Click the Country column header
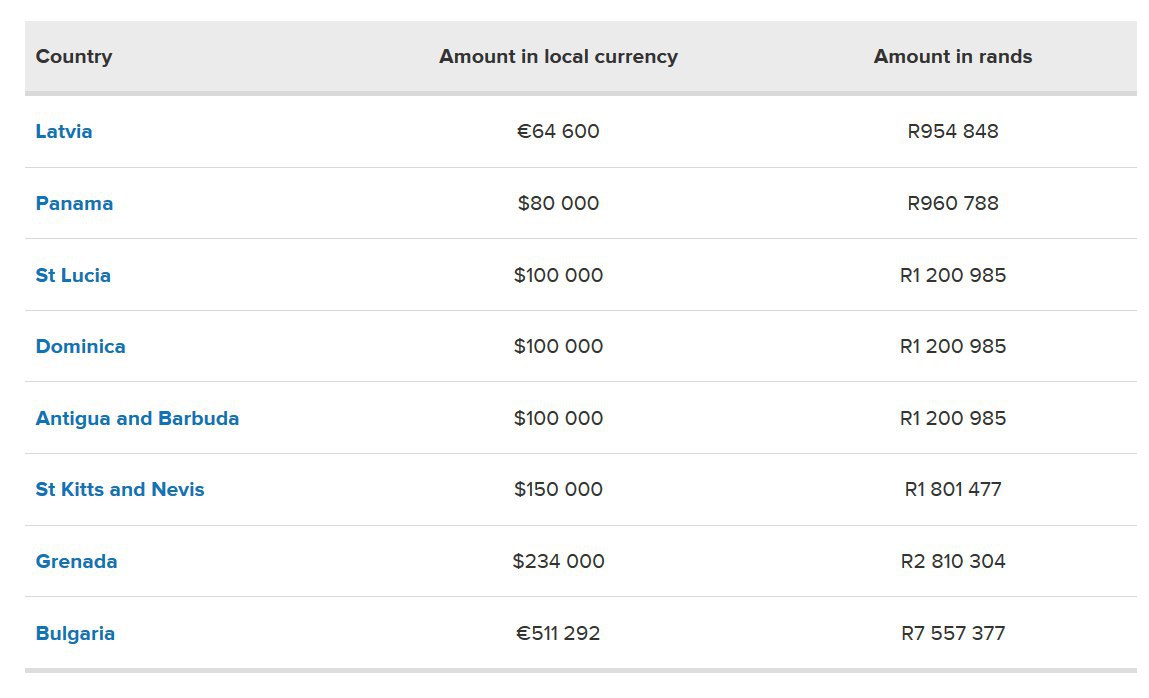Viewport: 1149px width, 698px height. (74, 57)
